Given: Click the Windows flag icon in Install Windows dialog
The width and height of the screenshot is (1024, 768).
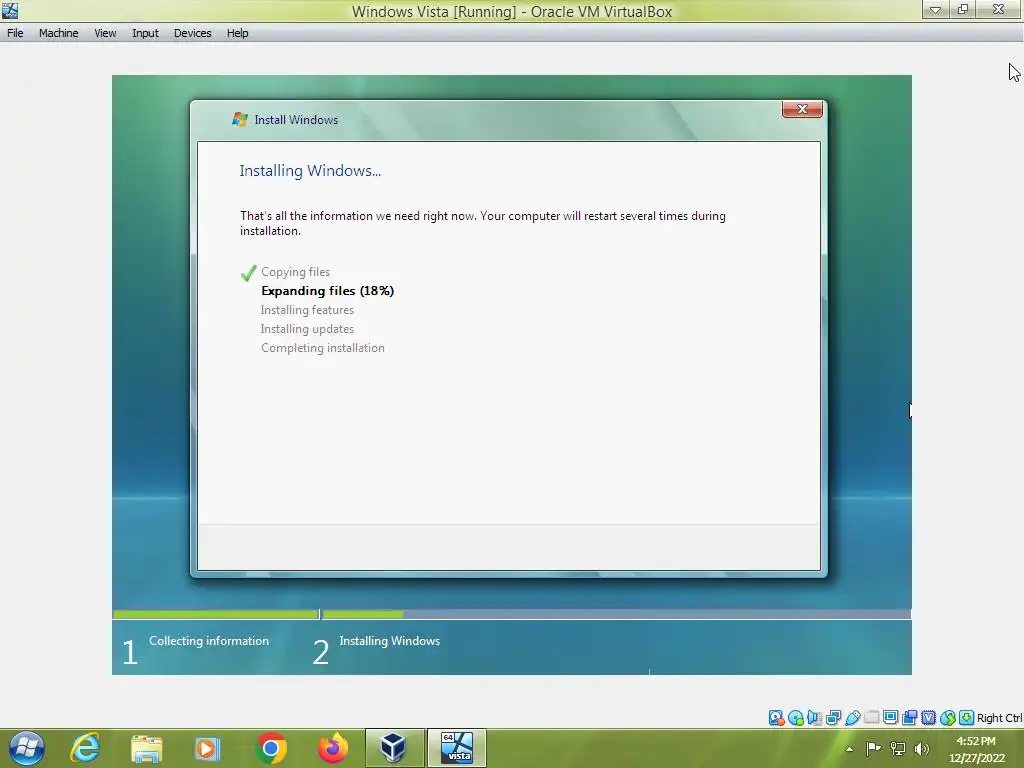Looking at the screenshot, I should pyautogui.click(x=240, y=119).
